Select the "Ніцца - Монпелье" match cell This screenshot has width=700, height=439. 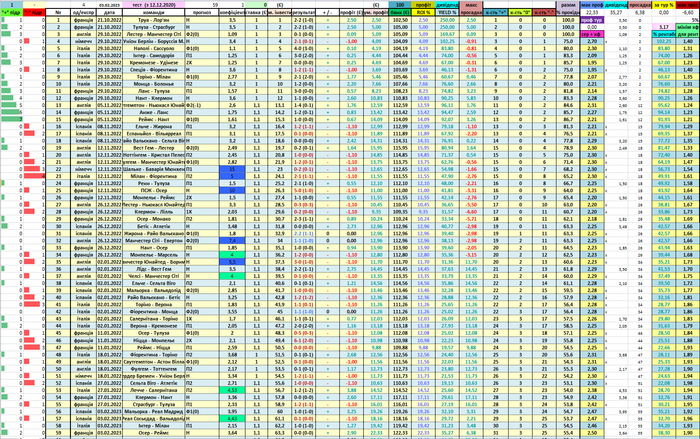[154, 340]
